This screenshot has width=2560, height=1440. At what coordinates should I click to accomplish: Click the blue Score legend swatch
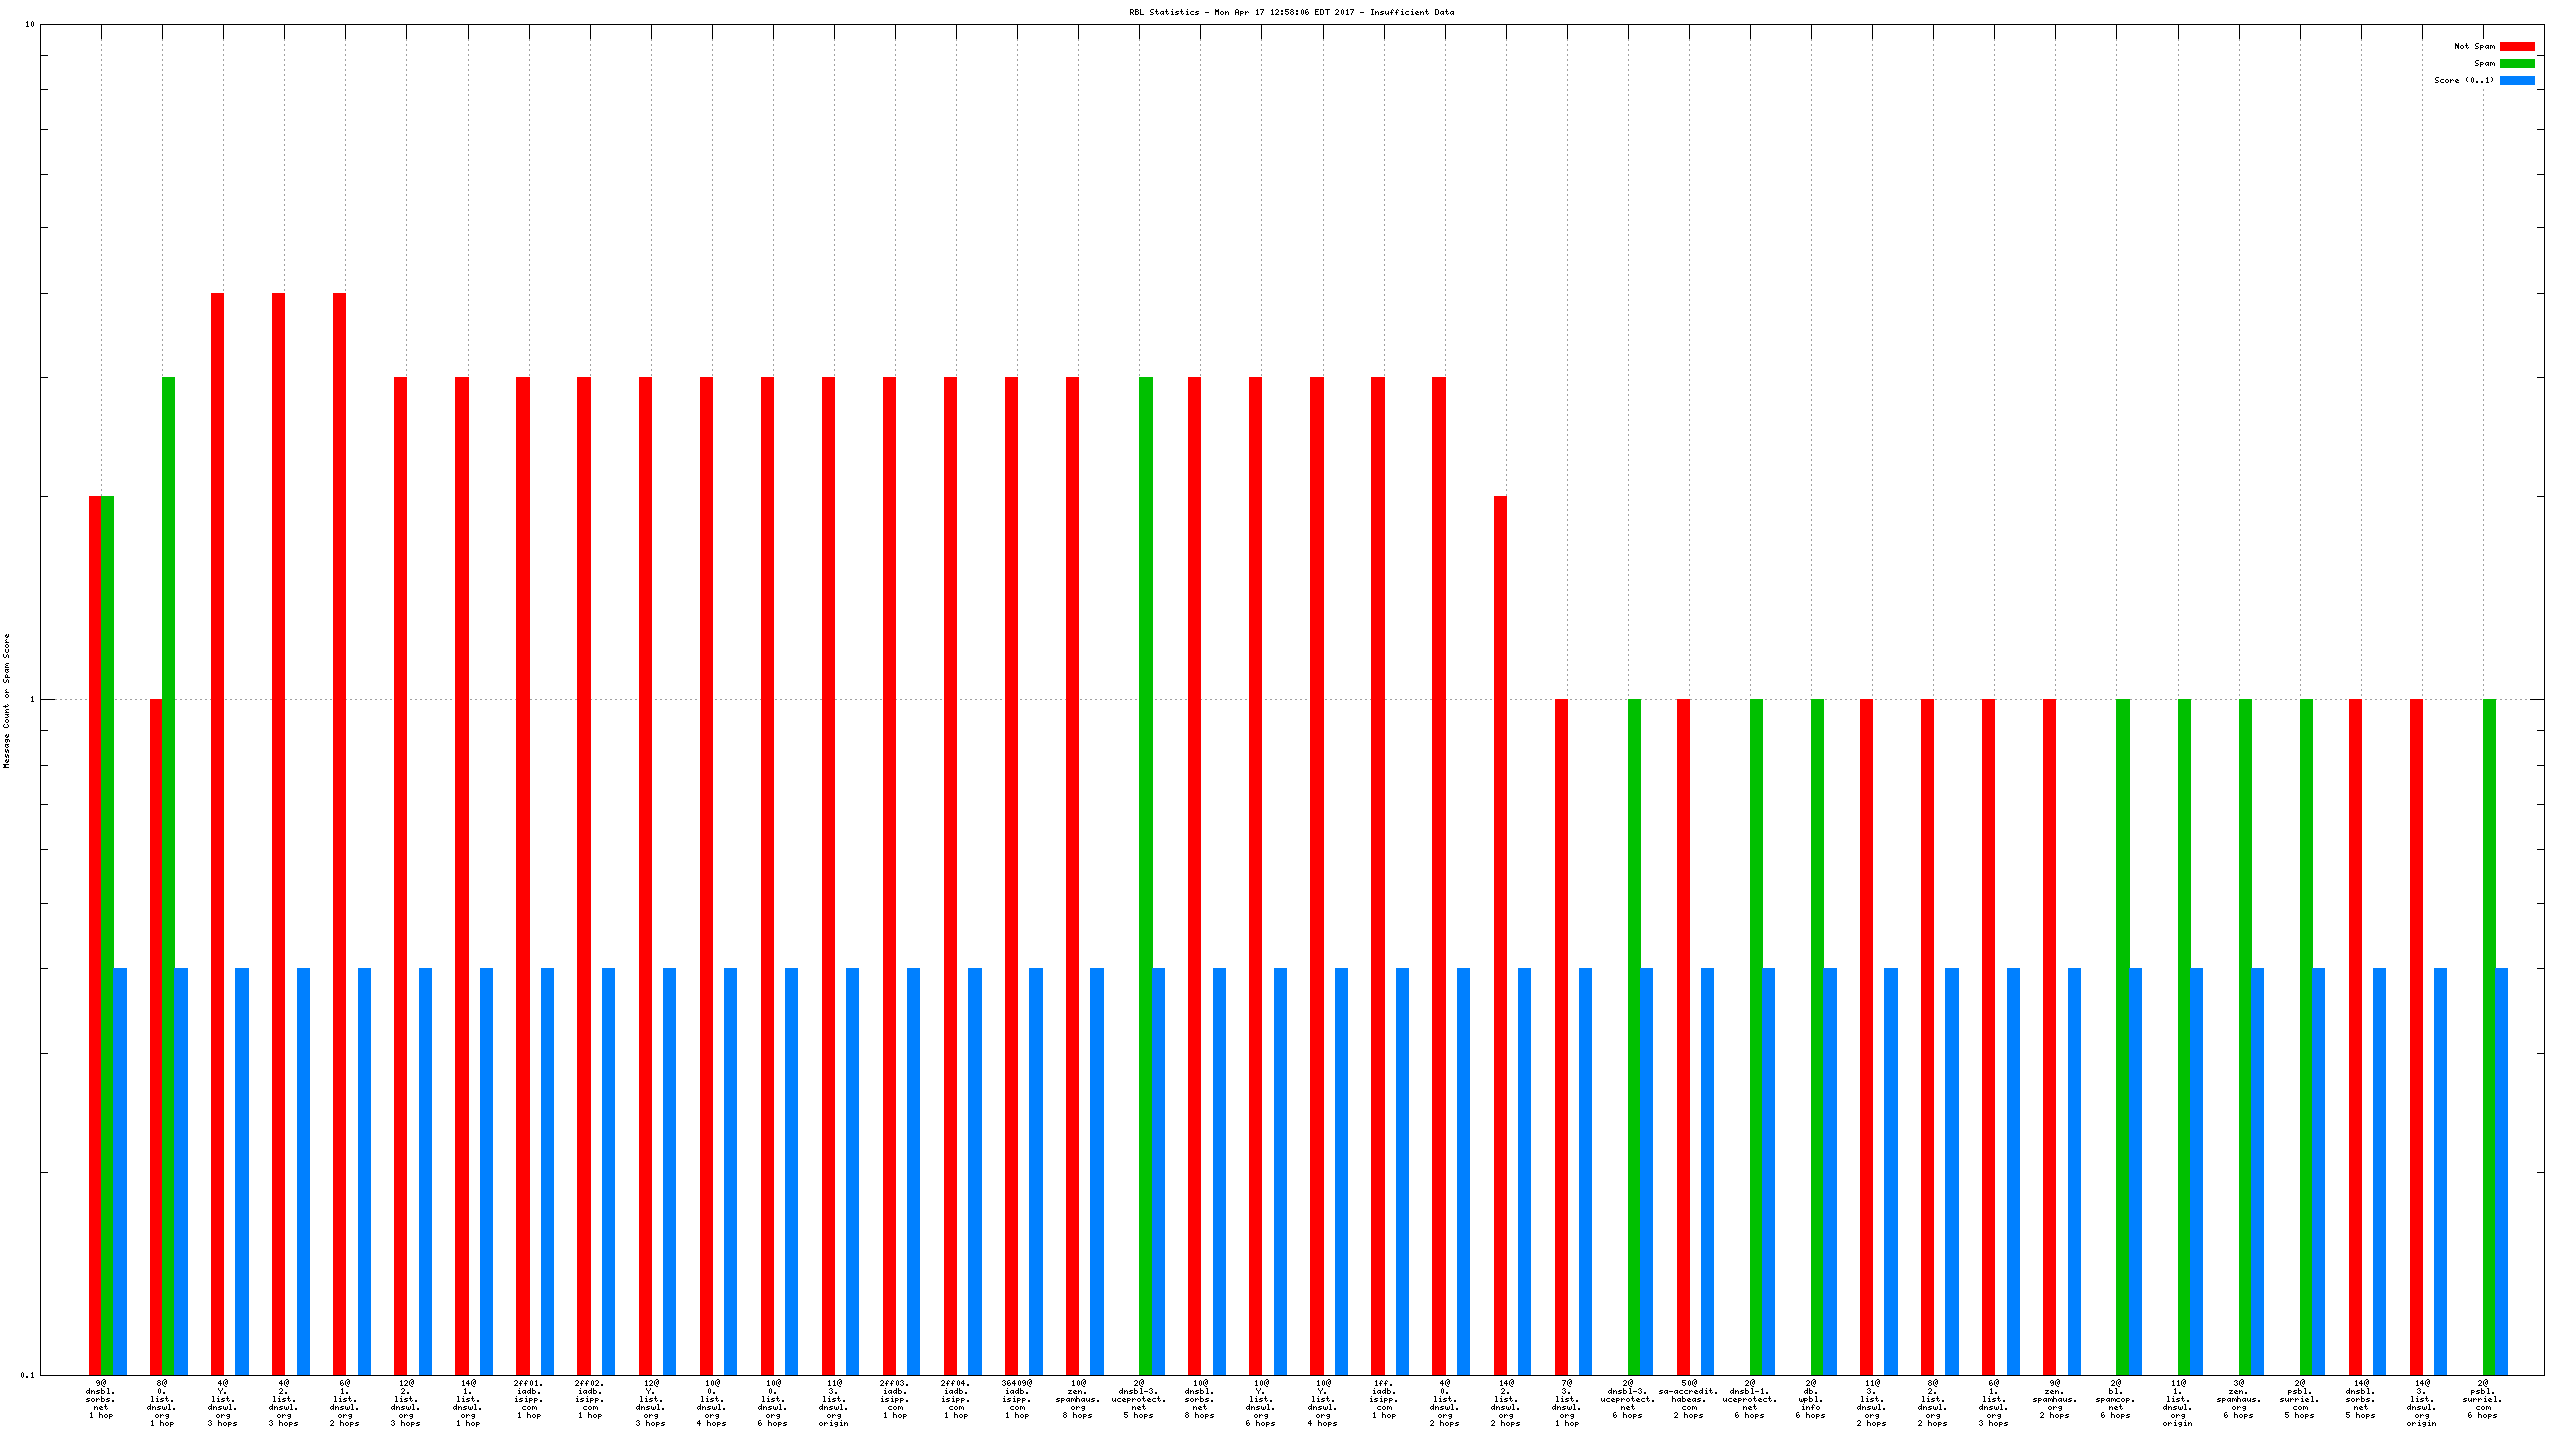2516,80
